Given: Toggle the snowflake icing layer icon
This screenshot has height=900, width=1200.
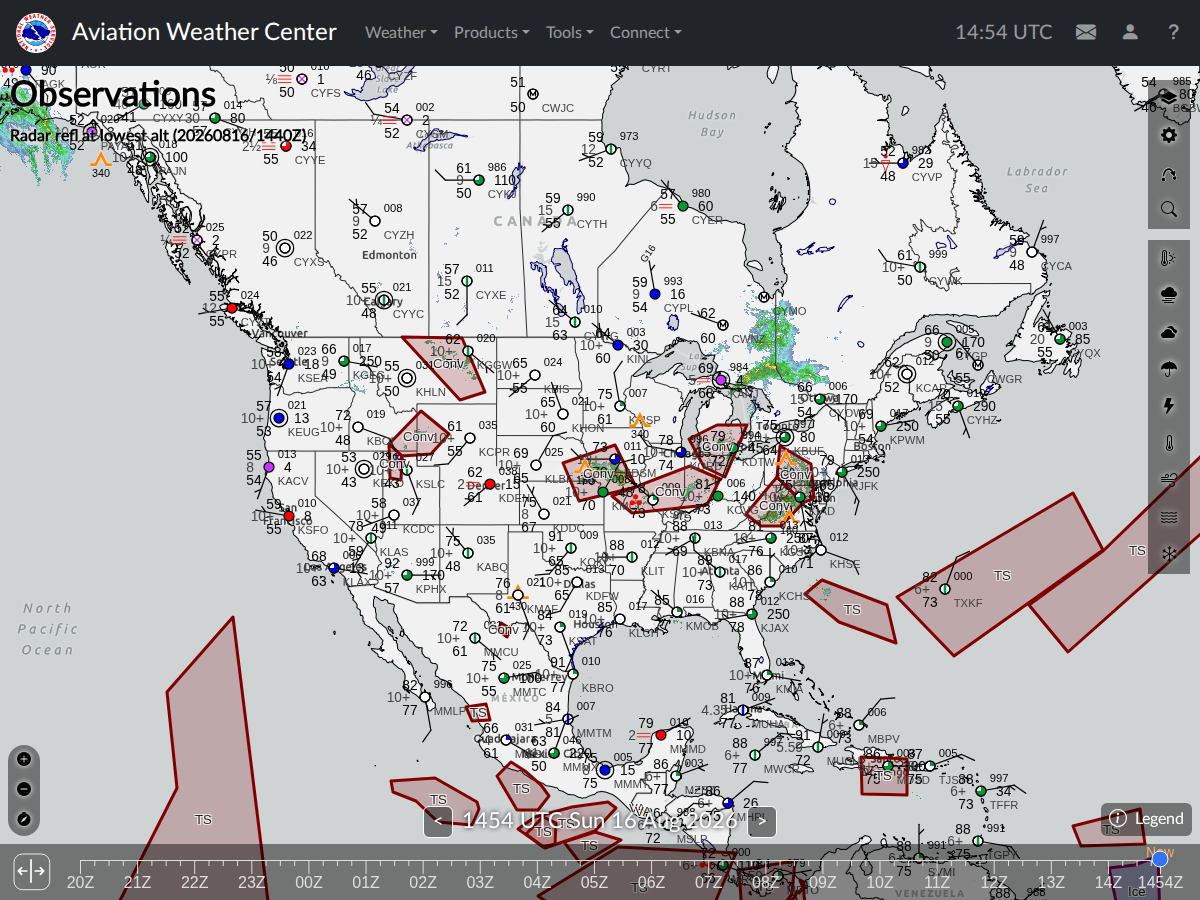Looking at the screenshot, I should [x=1169, y=553].
